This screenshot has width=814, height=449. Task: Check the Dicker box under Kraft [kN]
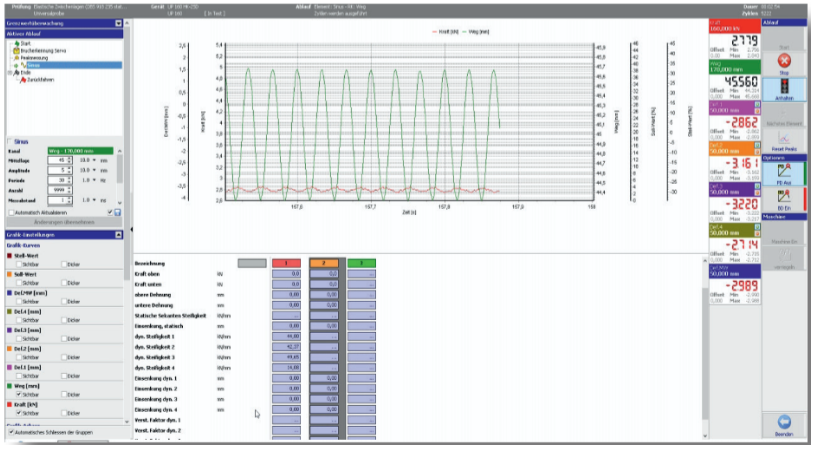[63, 413]
